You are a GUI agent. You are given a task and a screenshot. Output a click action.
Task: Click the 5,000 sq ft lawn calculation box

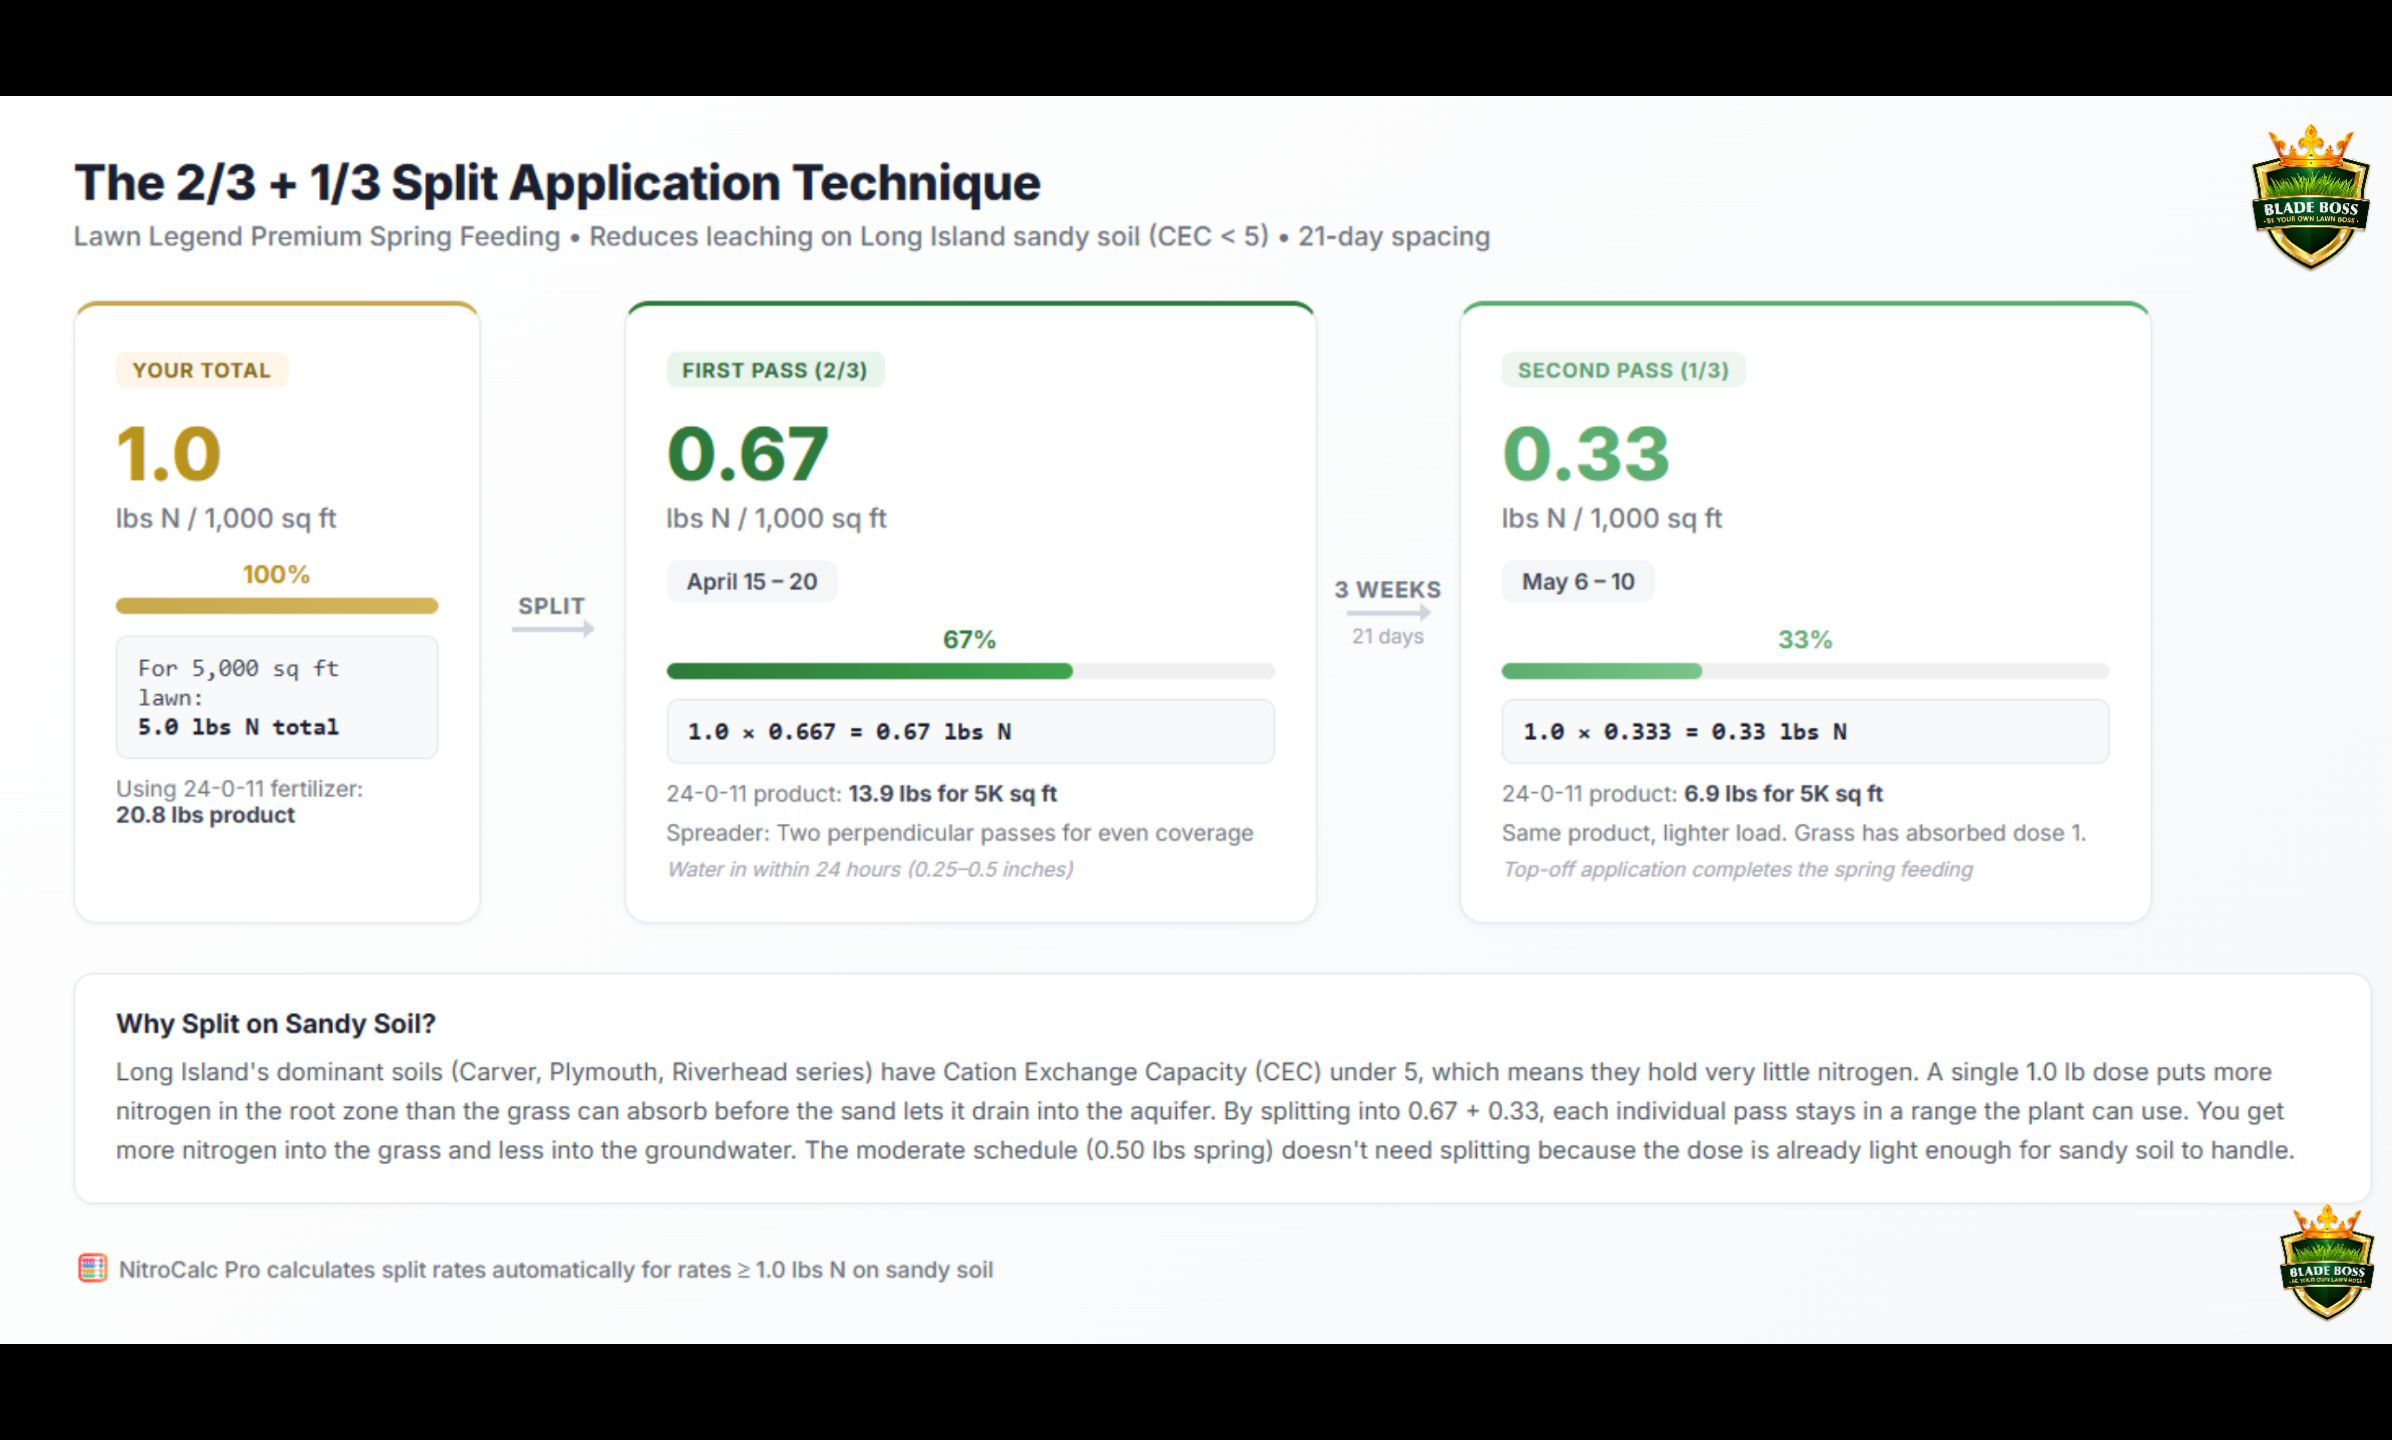[x=277, y=697]
